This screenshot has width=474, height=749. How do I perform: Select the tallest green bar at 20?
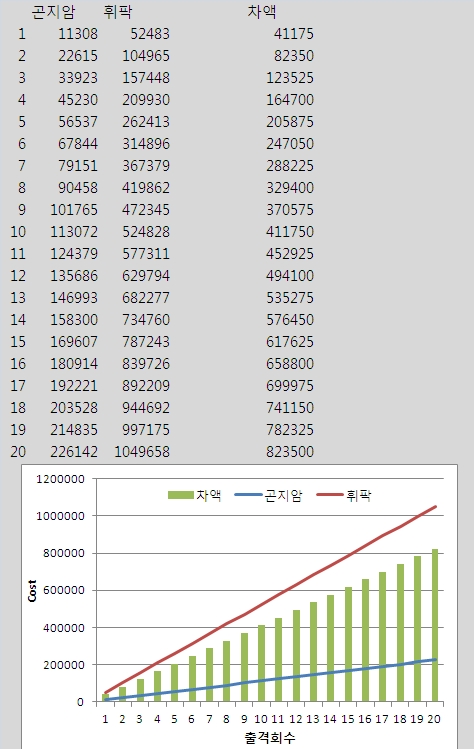435,625
